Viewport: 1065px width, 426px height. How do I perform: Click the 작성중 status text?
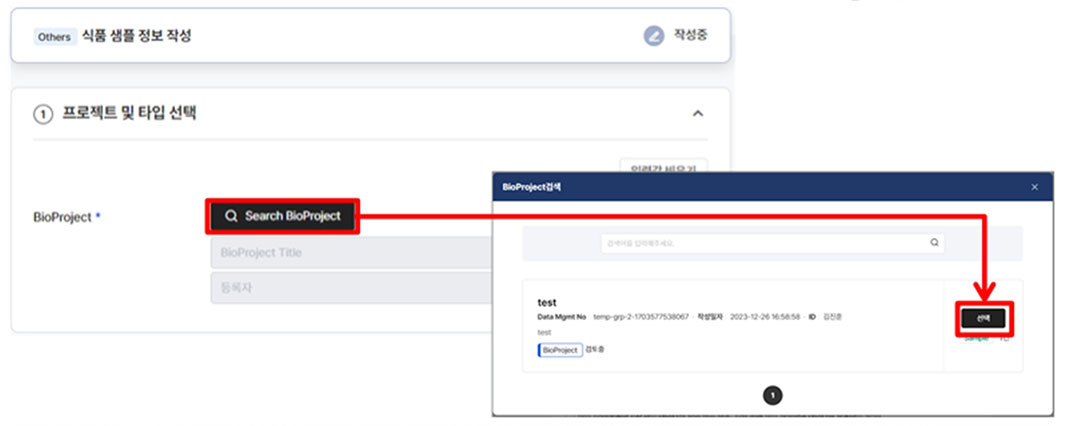(690, 36)
